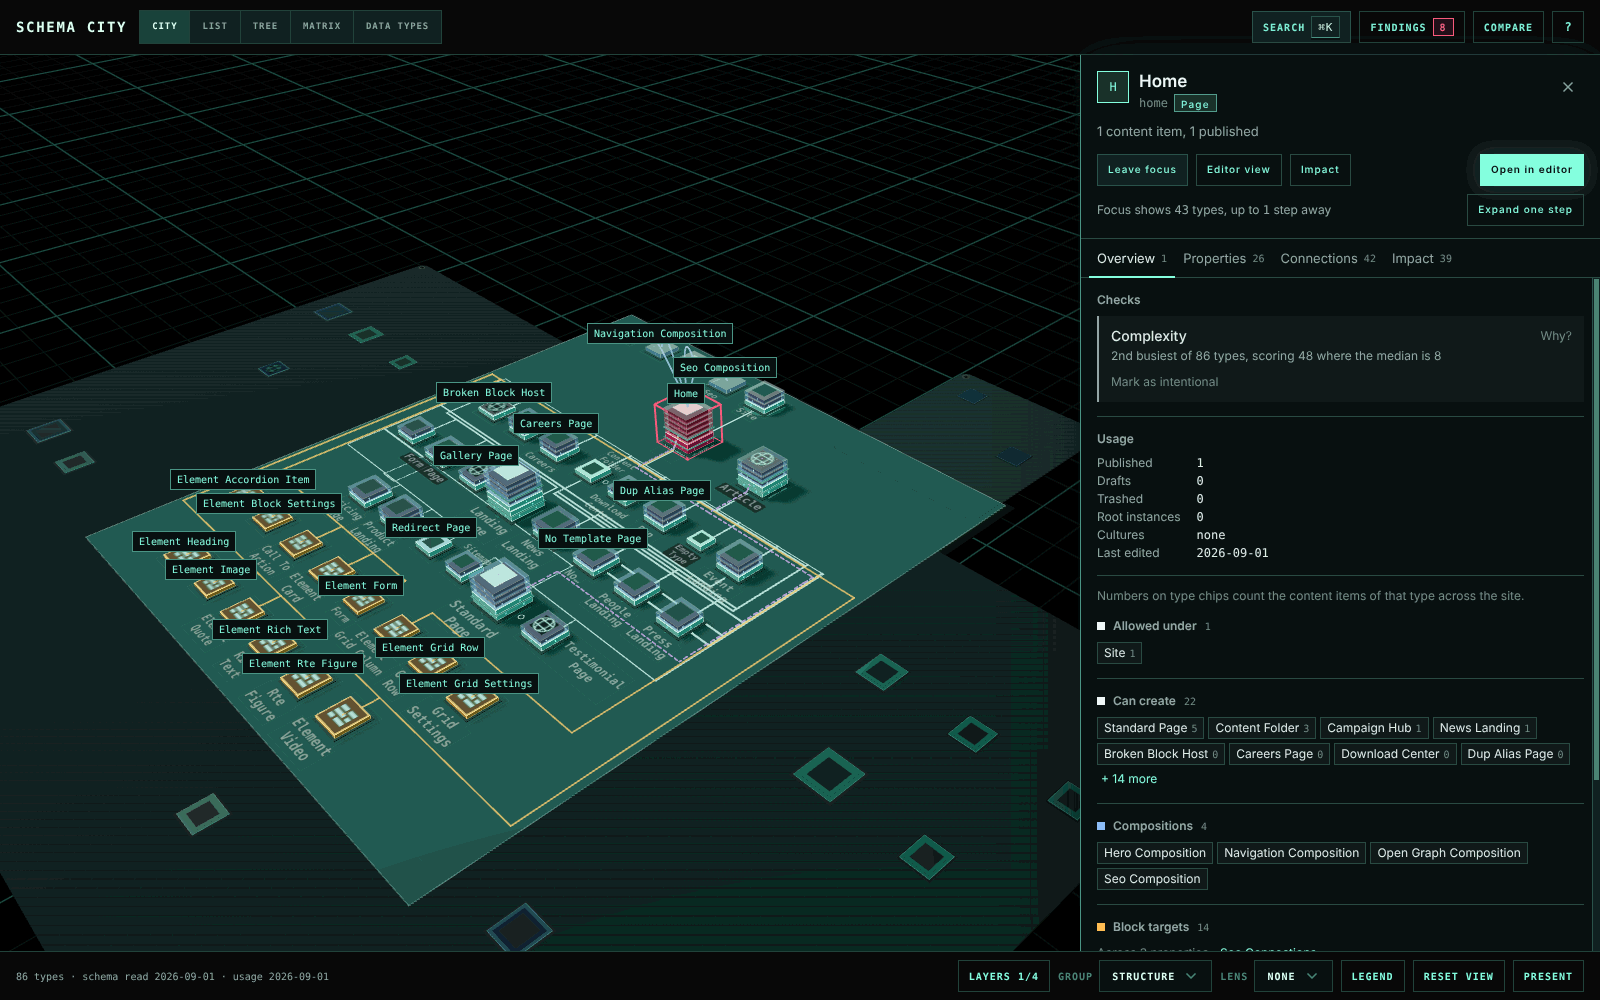Image resolution: width=1600 pixels, height=1000 pixels.
Task: Click the Compare button
Action: (1508, 27)
